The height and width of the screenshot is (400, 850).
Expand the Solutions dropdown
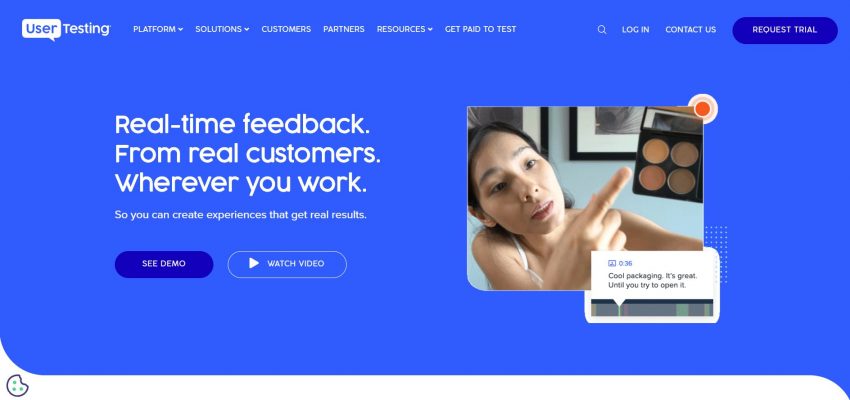click(222, 29)
